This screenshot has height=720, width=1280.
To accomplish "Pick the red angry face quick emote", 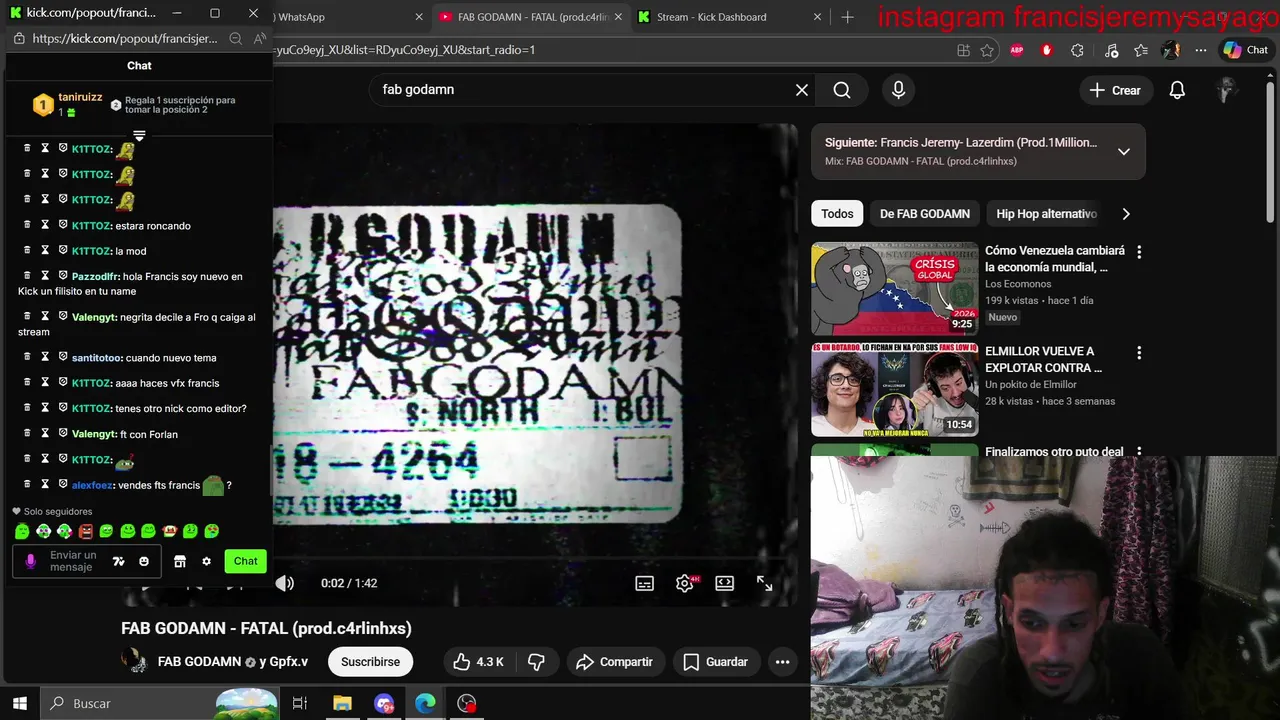I will (85, 531).
